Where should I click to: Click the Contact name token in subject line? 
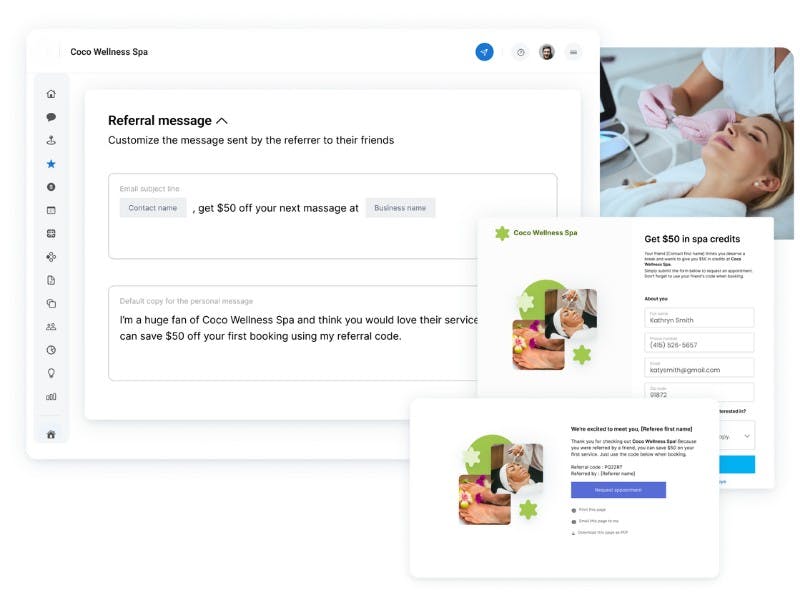coord(152,207)
